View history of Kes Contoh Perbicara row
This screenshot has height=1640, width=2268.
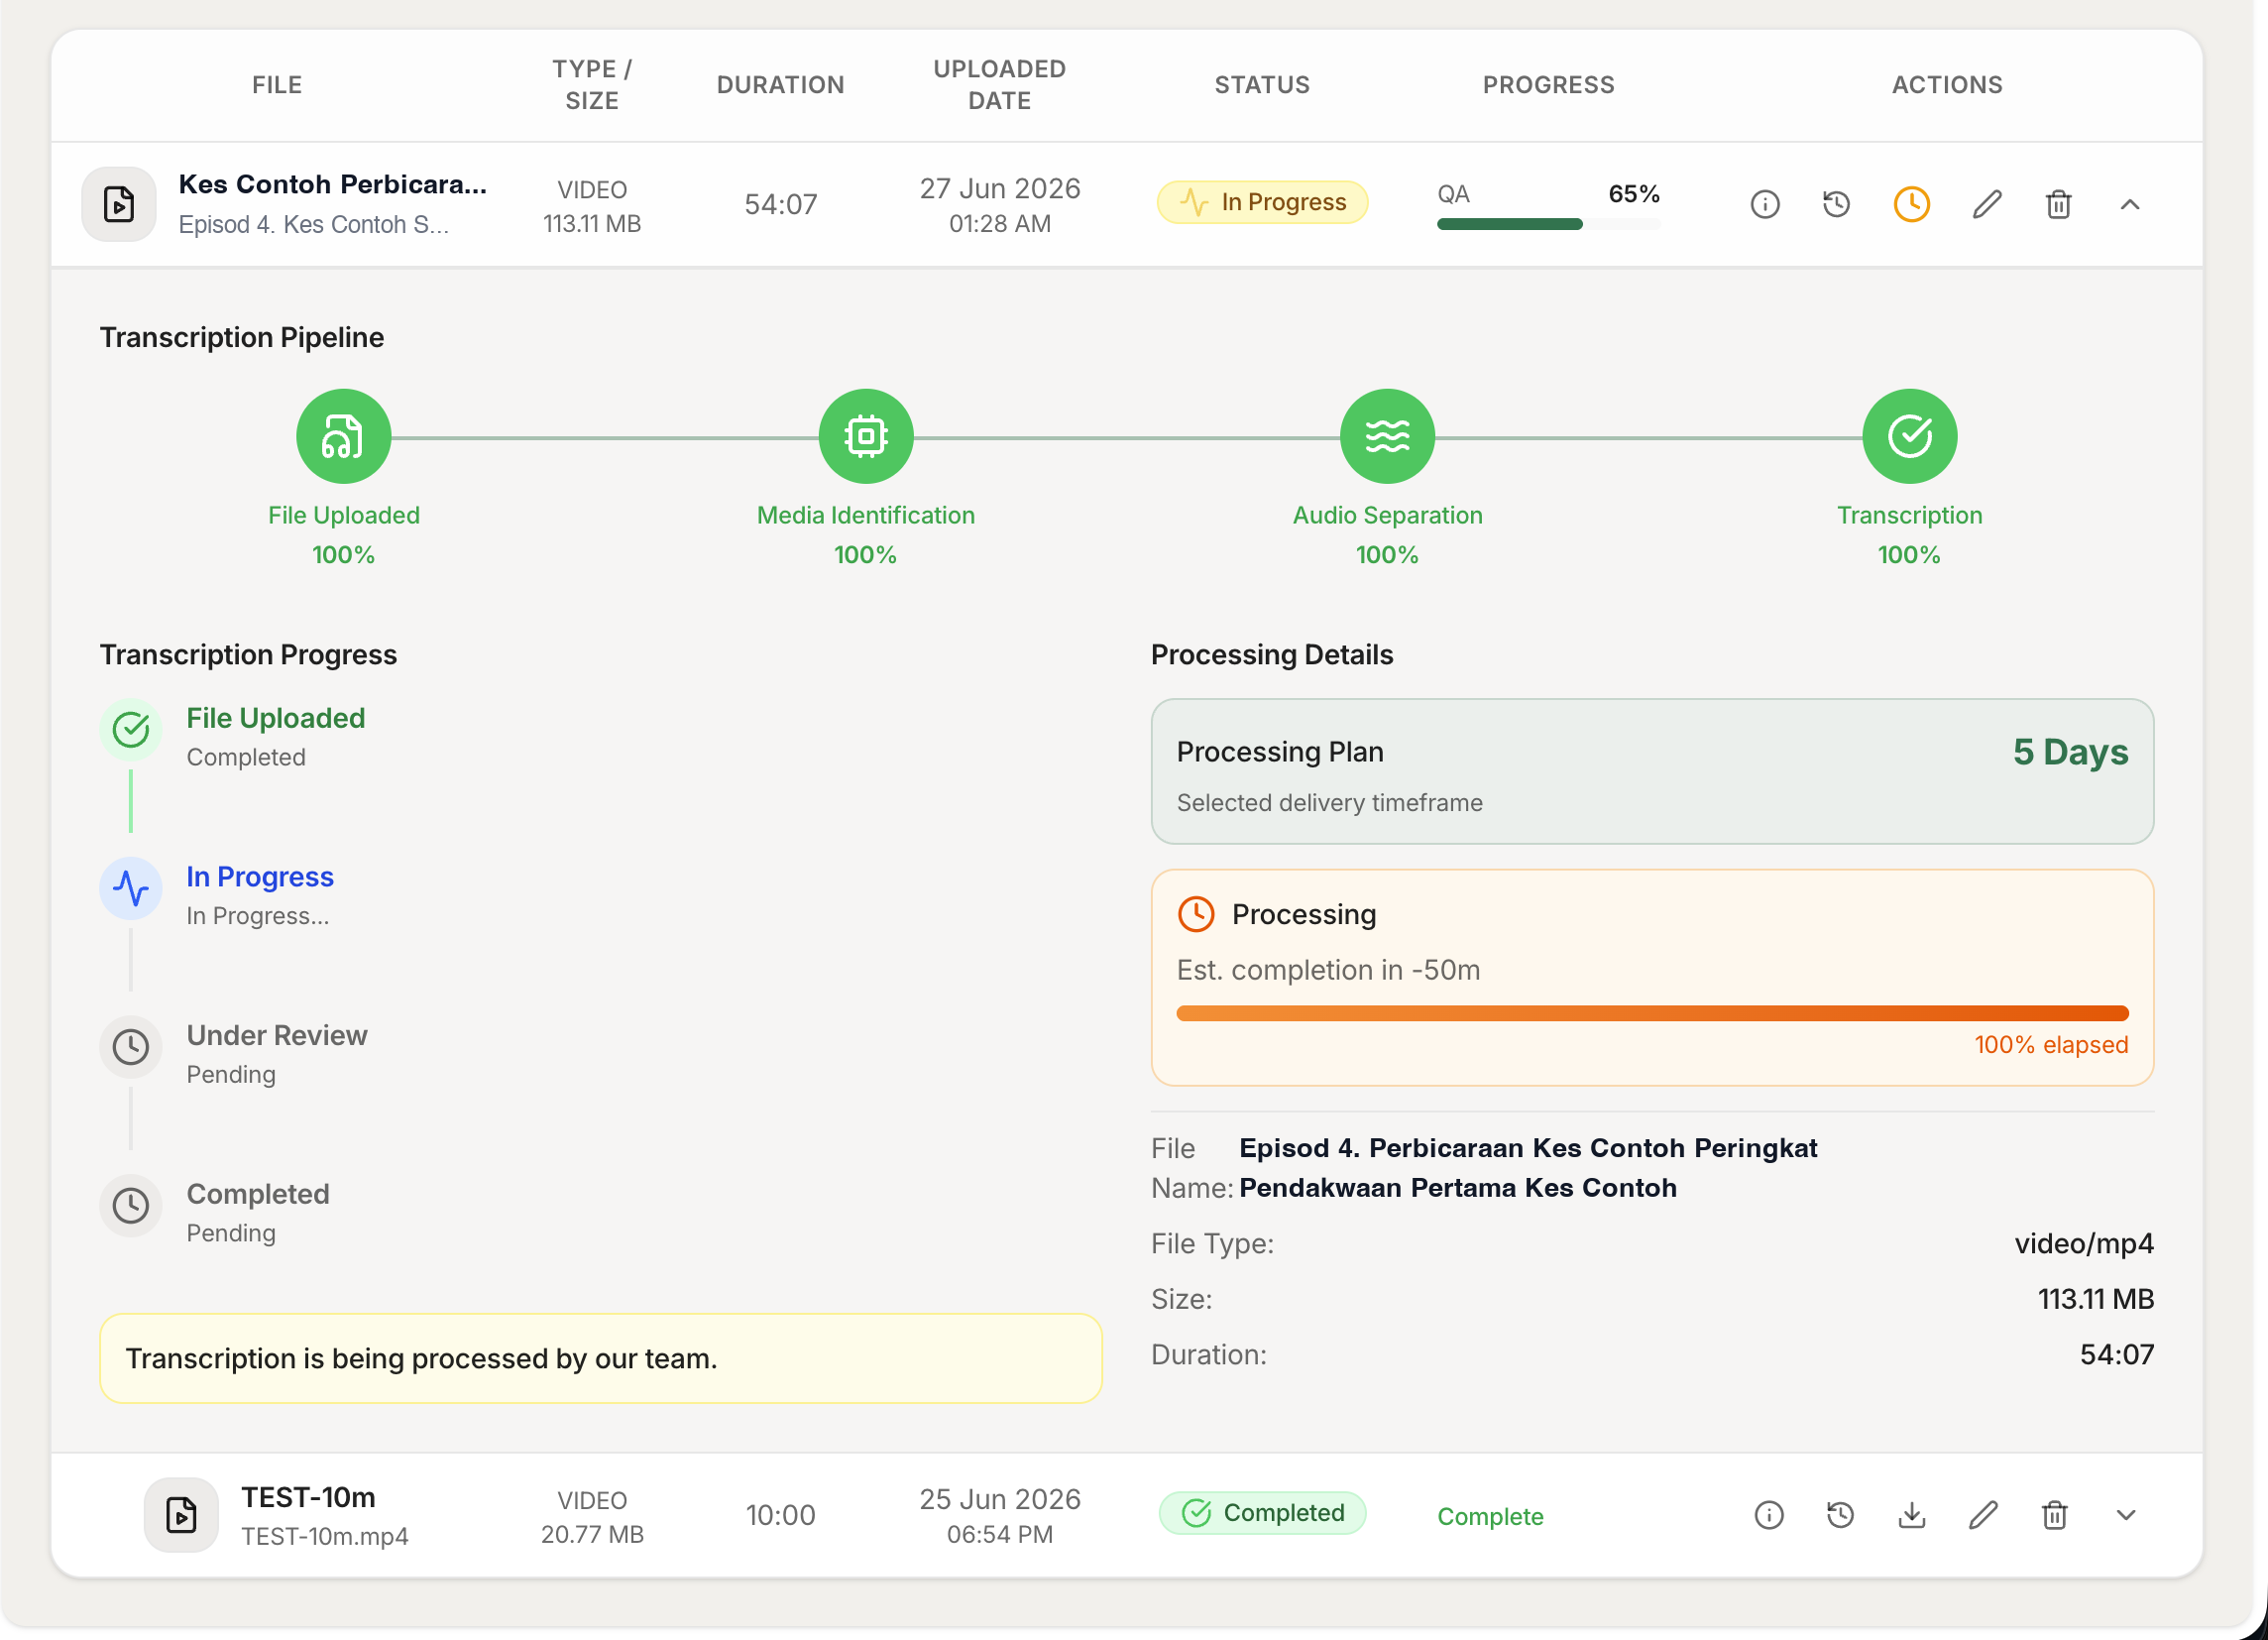1836,204
